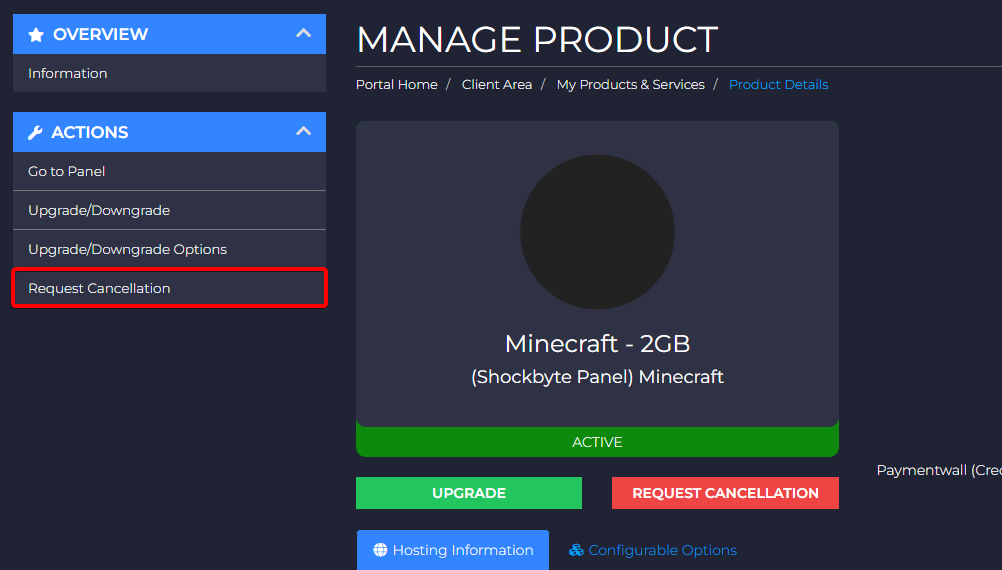
Task: Collapse the Overview panel chevron
Action: [304, 33]
